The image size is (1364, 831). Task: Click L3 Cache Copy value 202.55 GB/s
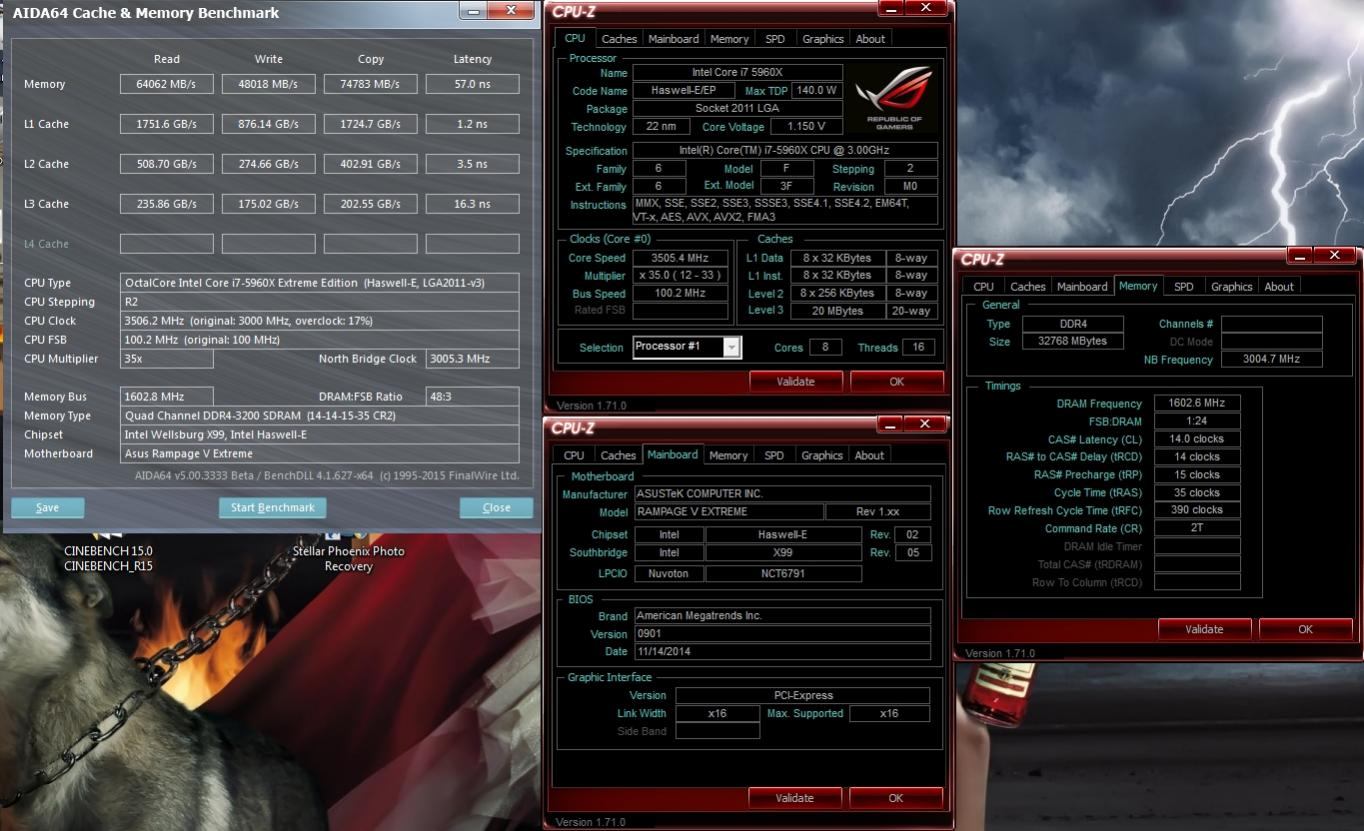(x=371, y=204)
